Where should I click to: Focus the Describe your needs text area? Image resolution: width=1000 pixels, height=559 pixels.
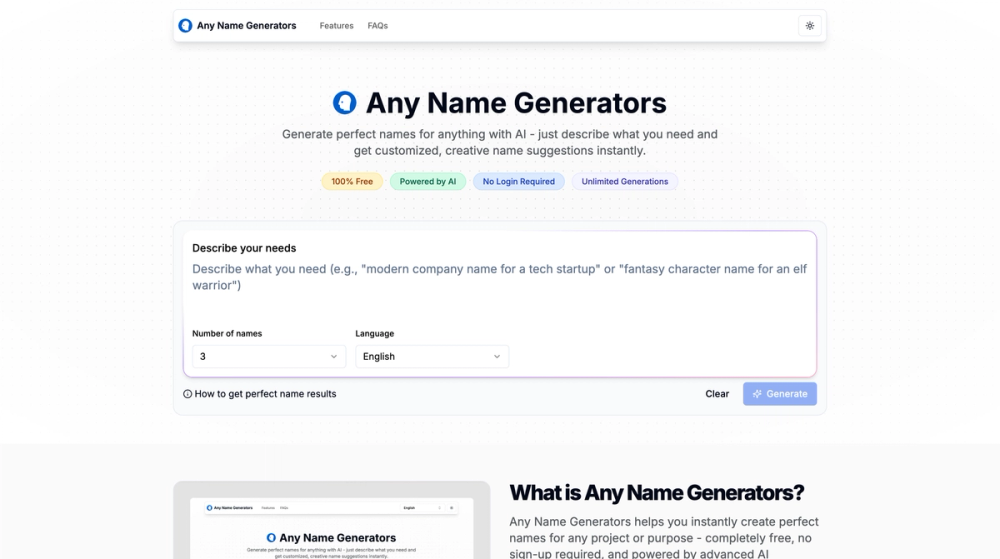click(499, 285)
